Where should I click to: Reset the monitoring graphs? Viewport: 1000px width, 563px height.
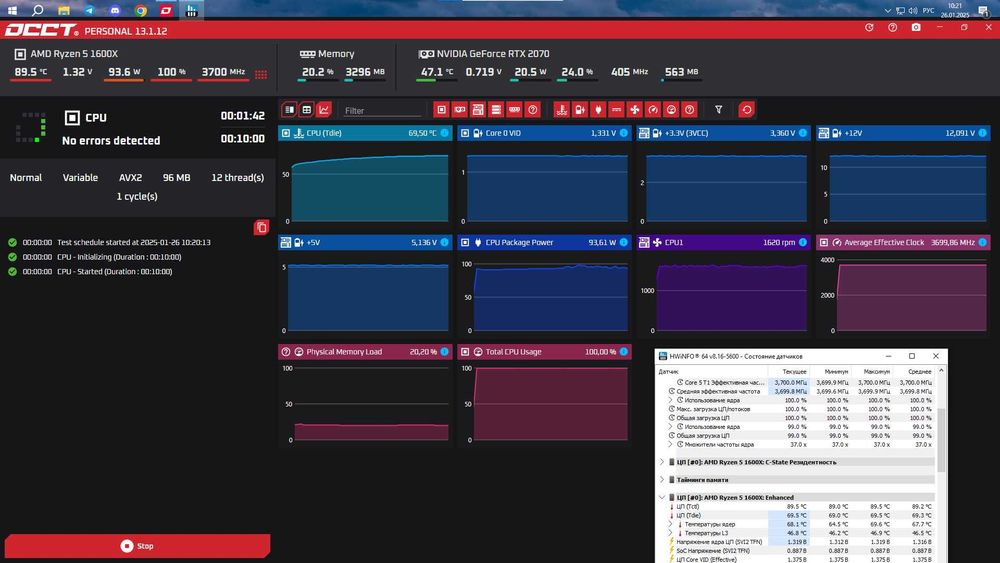[746, 110]
